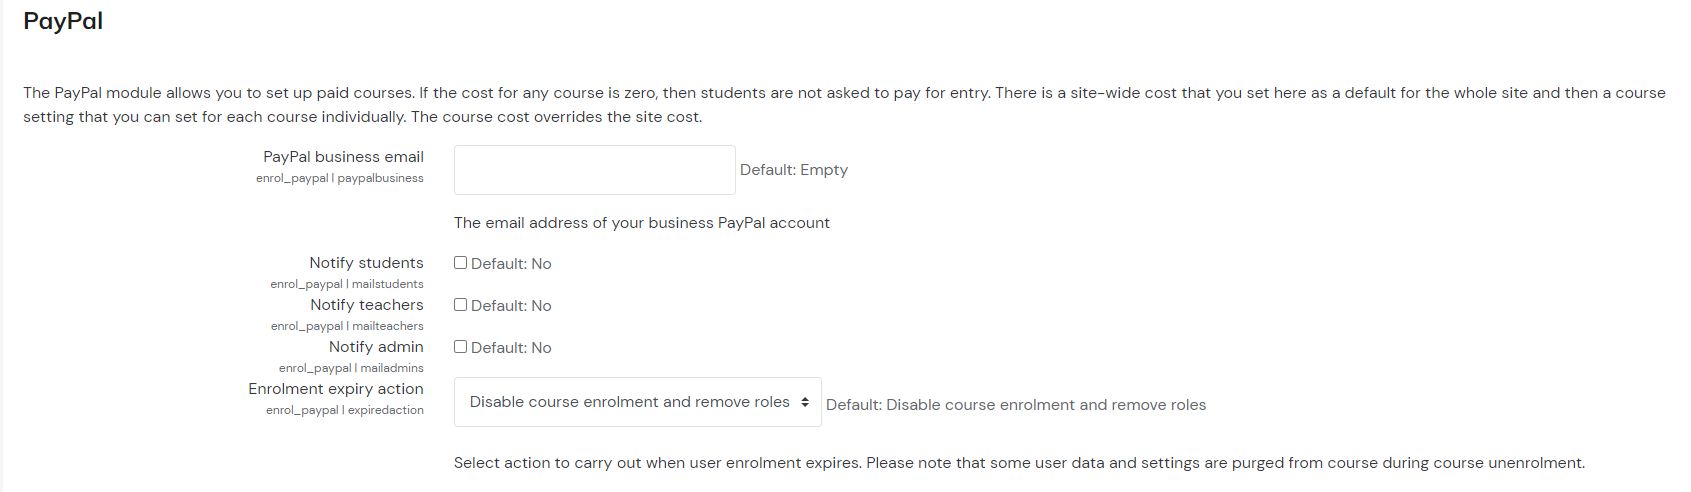Click the Notify admin label
The image size is (1691, 492).
(376, 347)
